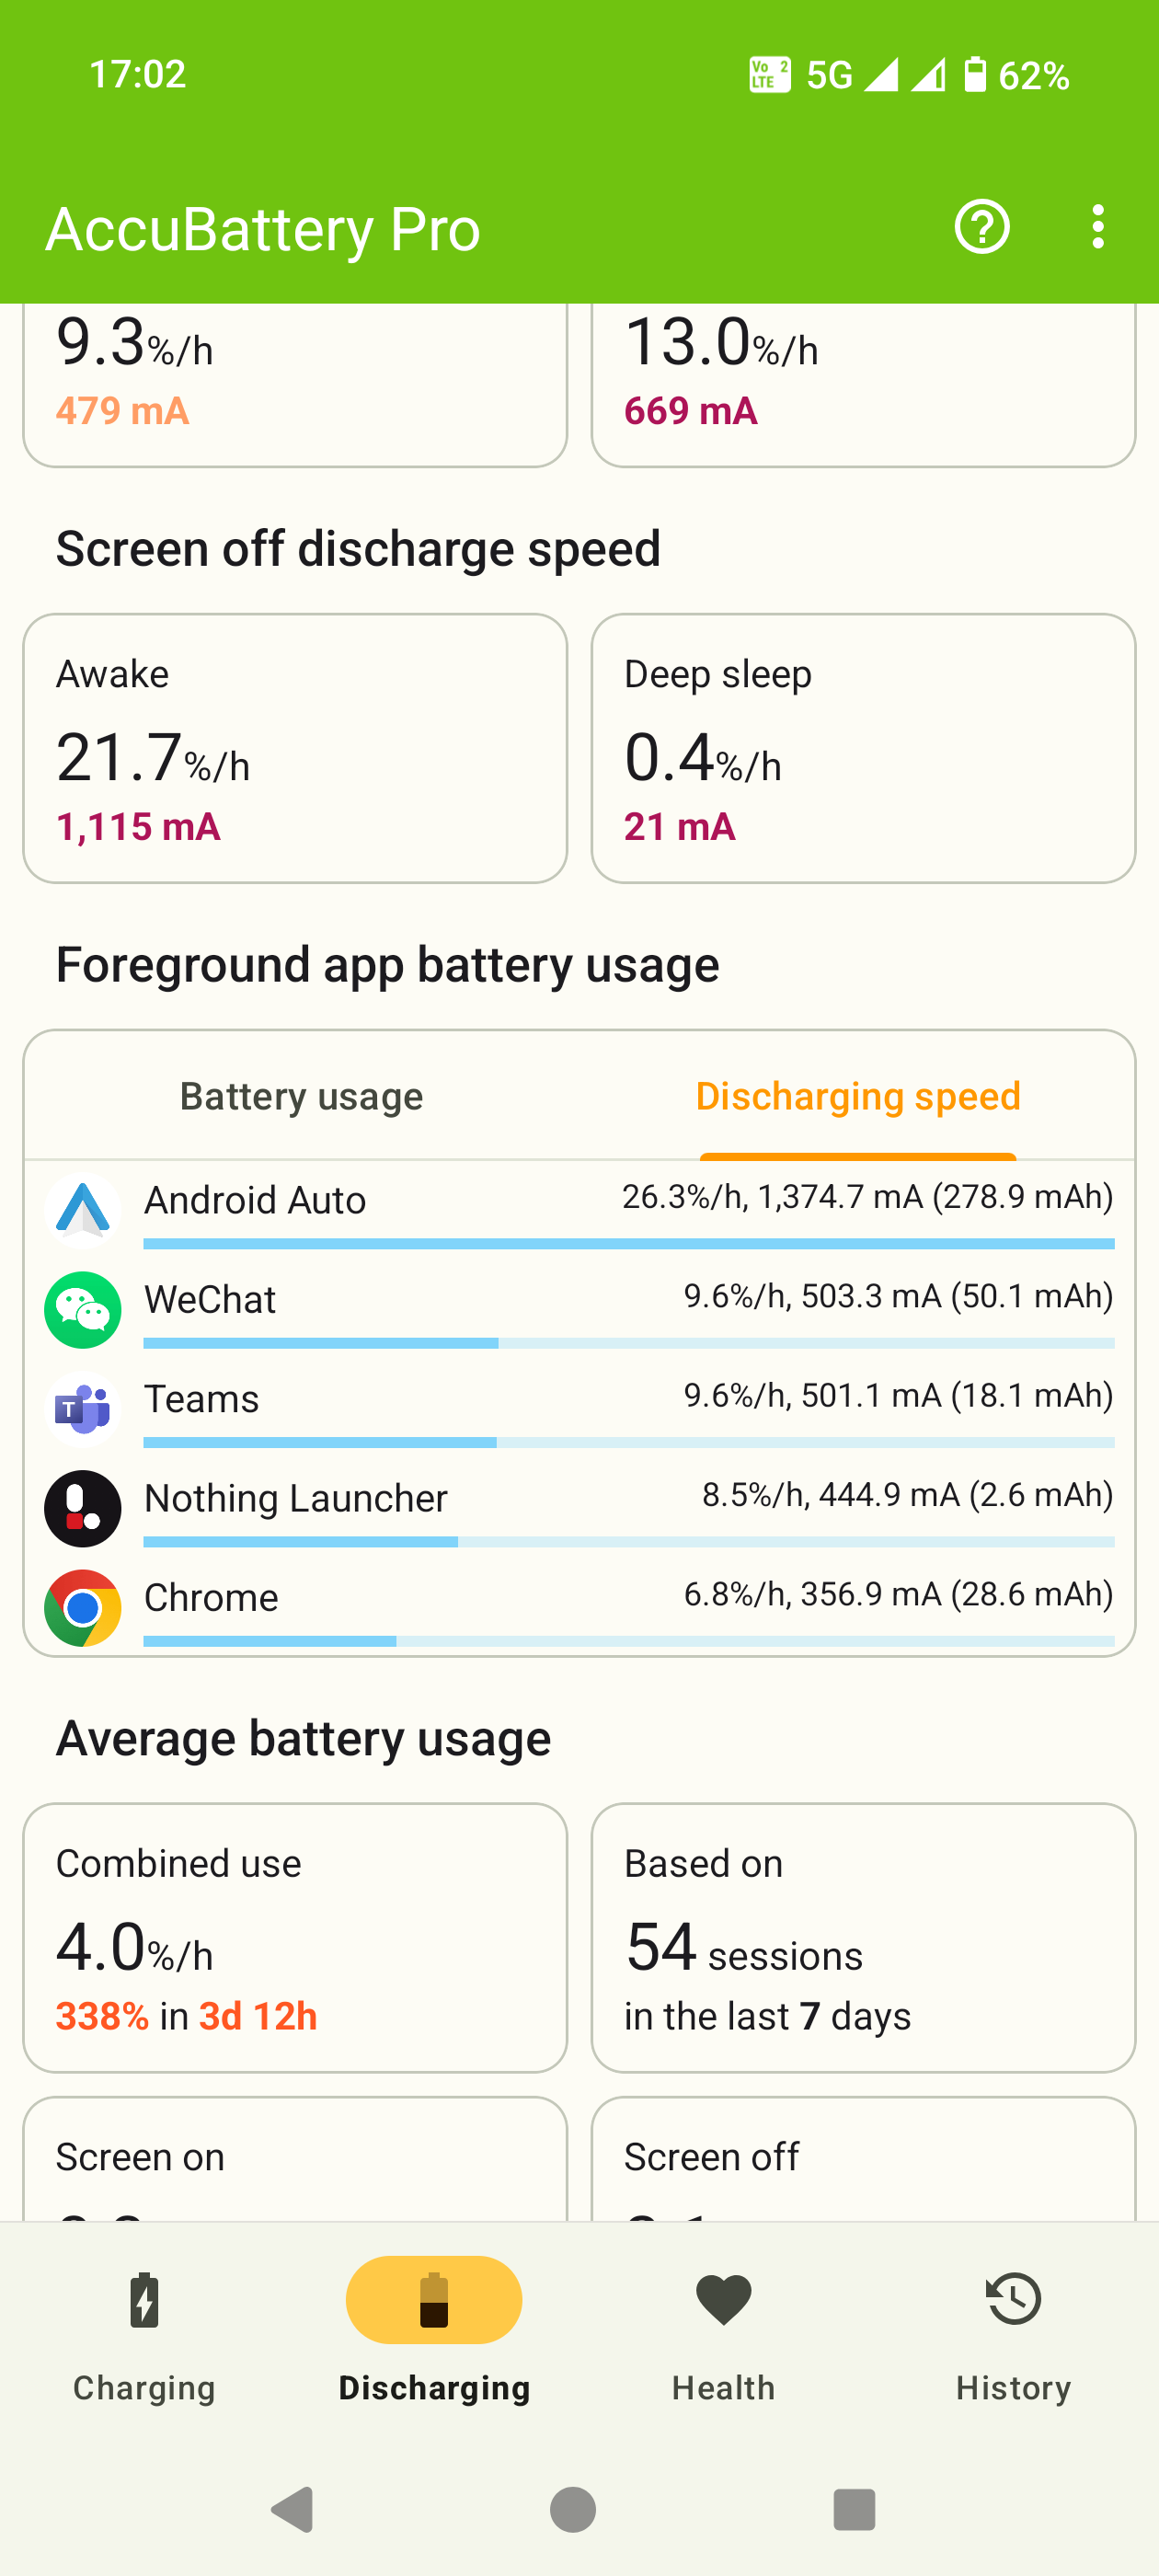Tap the Microsoft Teams app icon

(82, 1408)
